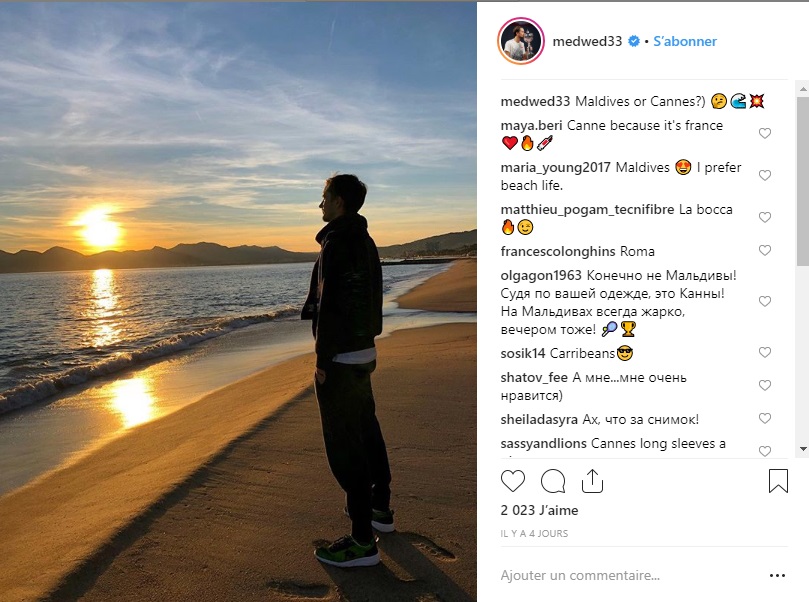Viewport: 809px width, 602px height.
Task: Like maria_young2017's Maldives comment
Action: pyautogui.click(x=765, y=175)
